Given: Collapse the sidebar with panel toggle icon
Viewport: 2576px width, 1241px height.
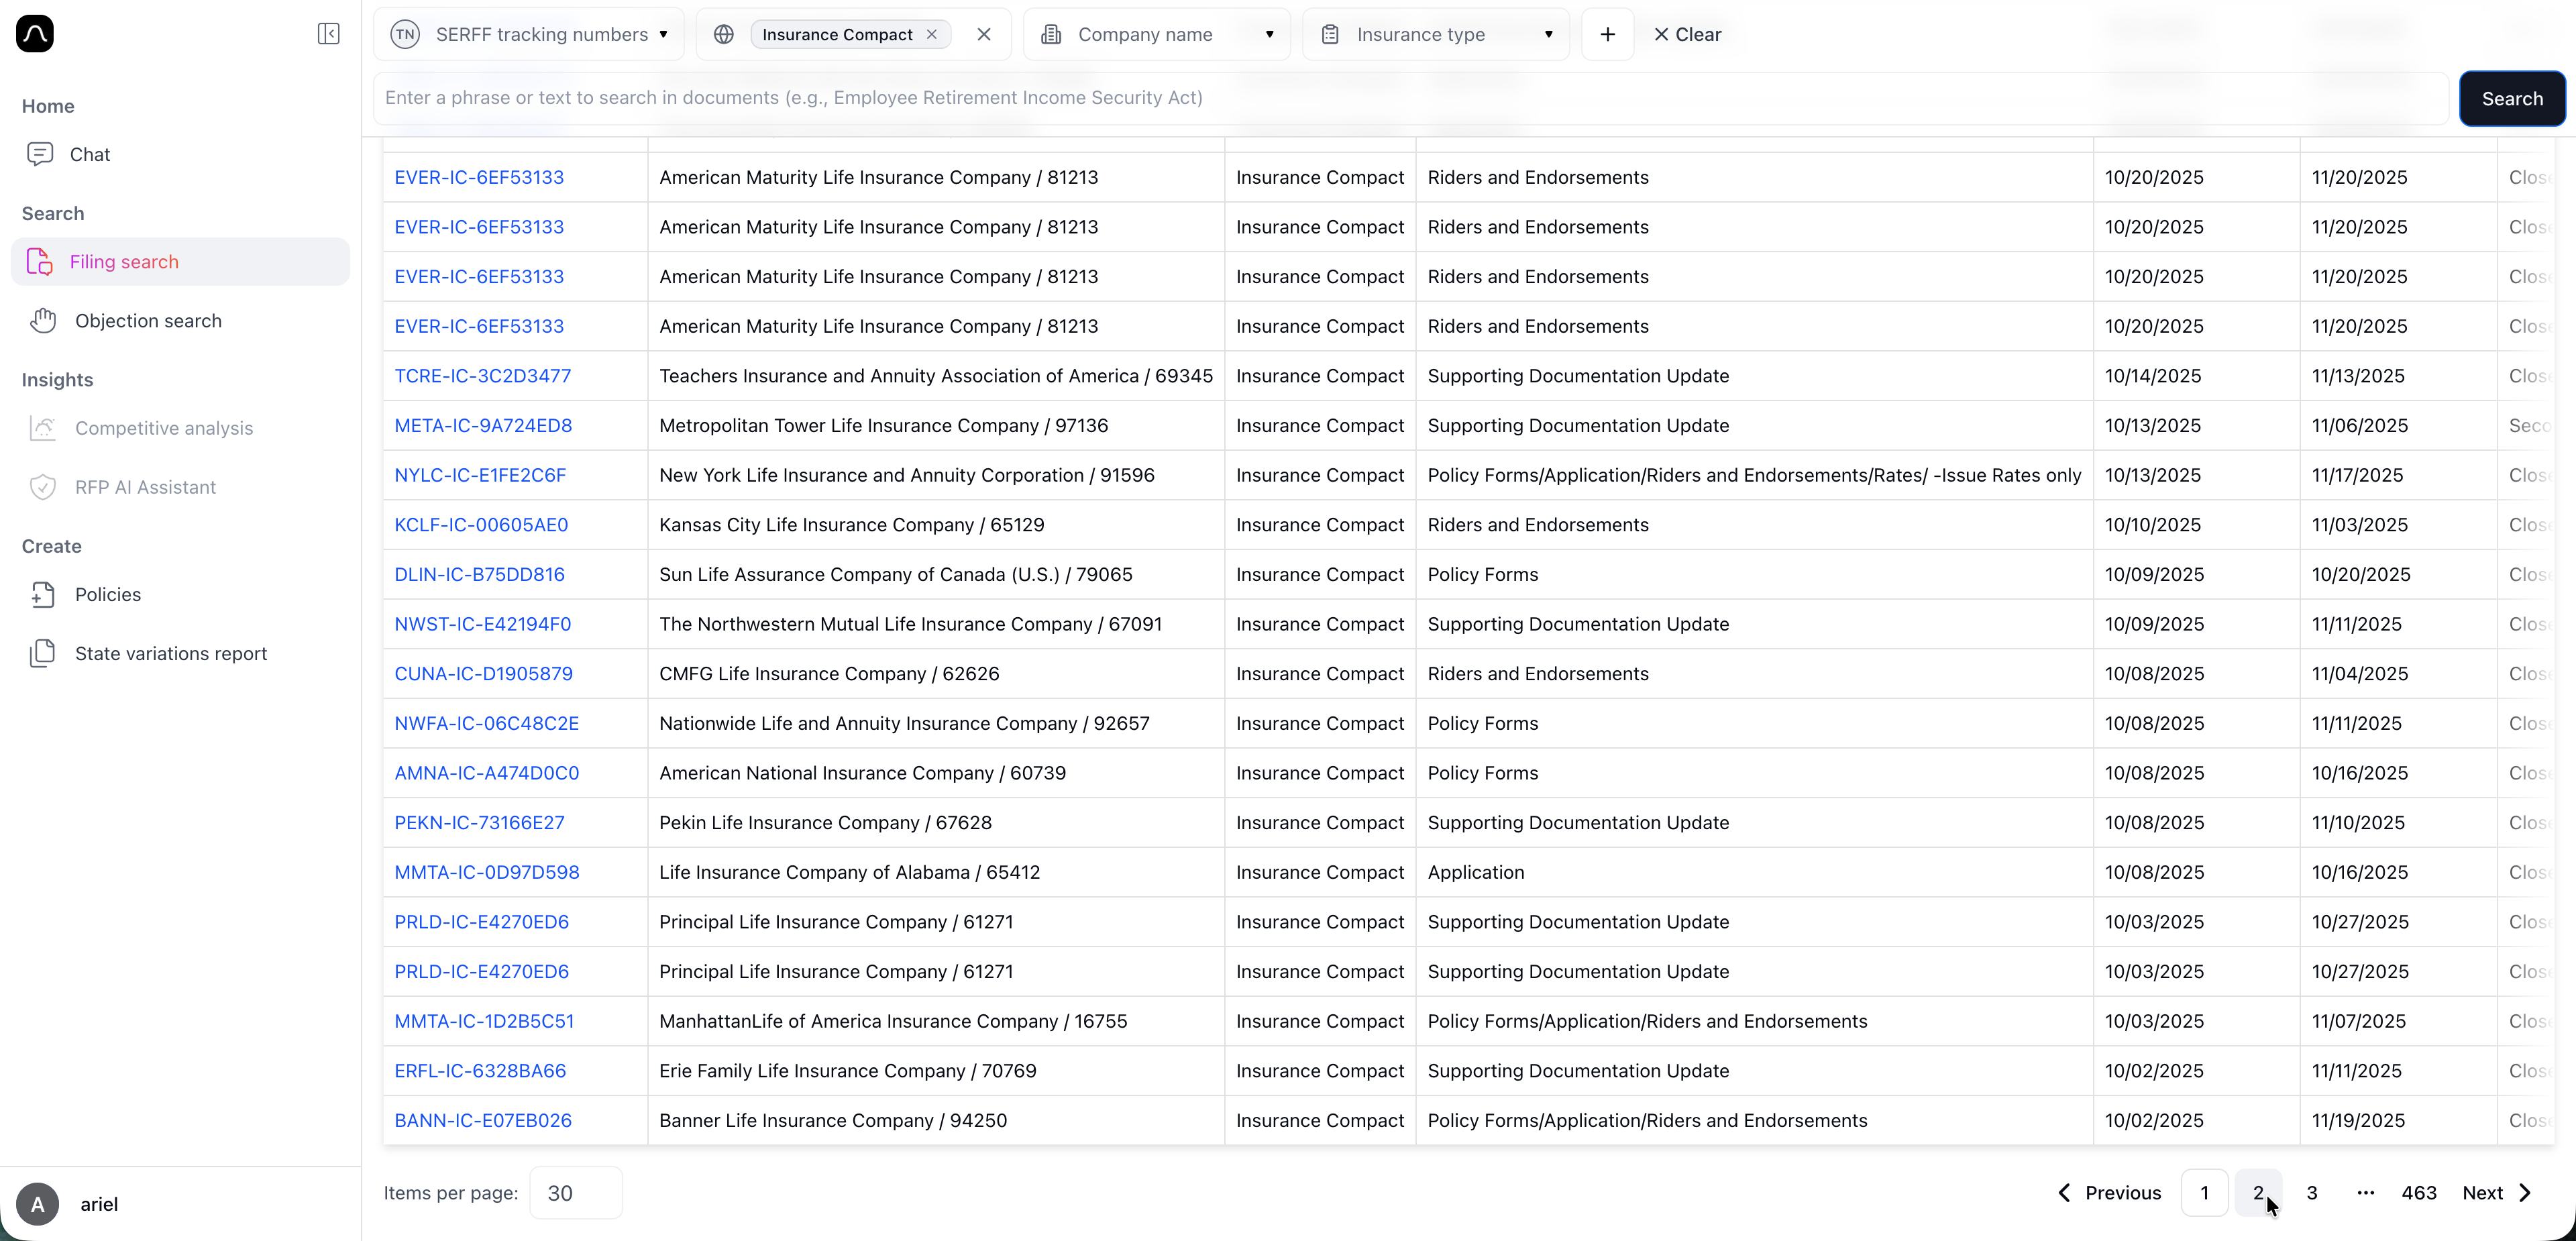Looking at the screenshot, I should click(x=328, y=34).
